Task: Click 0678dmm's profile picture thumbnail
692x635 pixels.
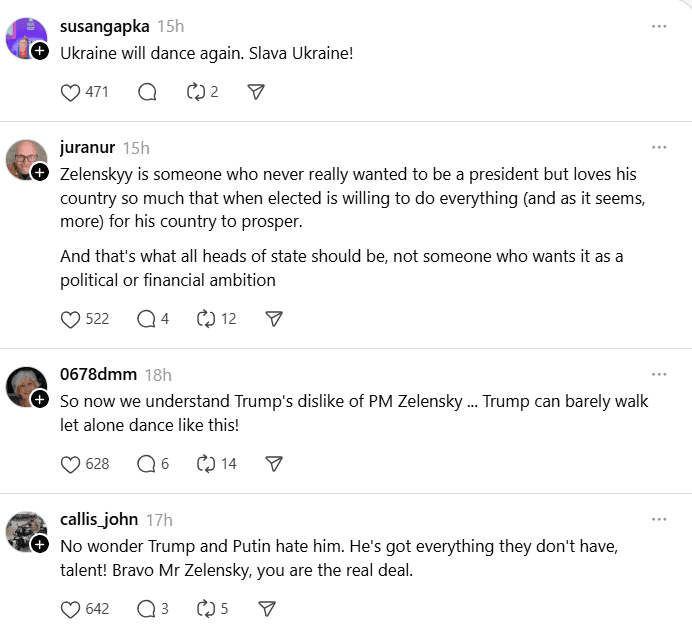Action: pos(24,387)
